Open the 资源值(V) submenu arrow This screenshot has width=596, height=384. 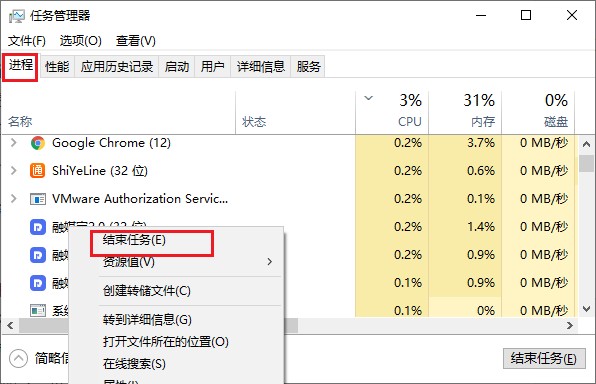point(269,262)
